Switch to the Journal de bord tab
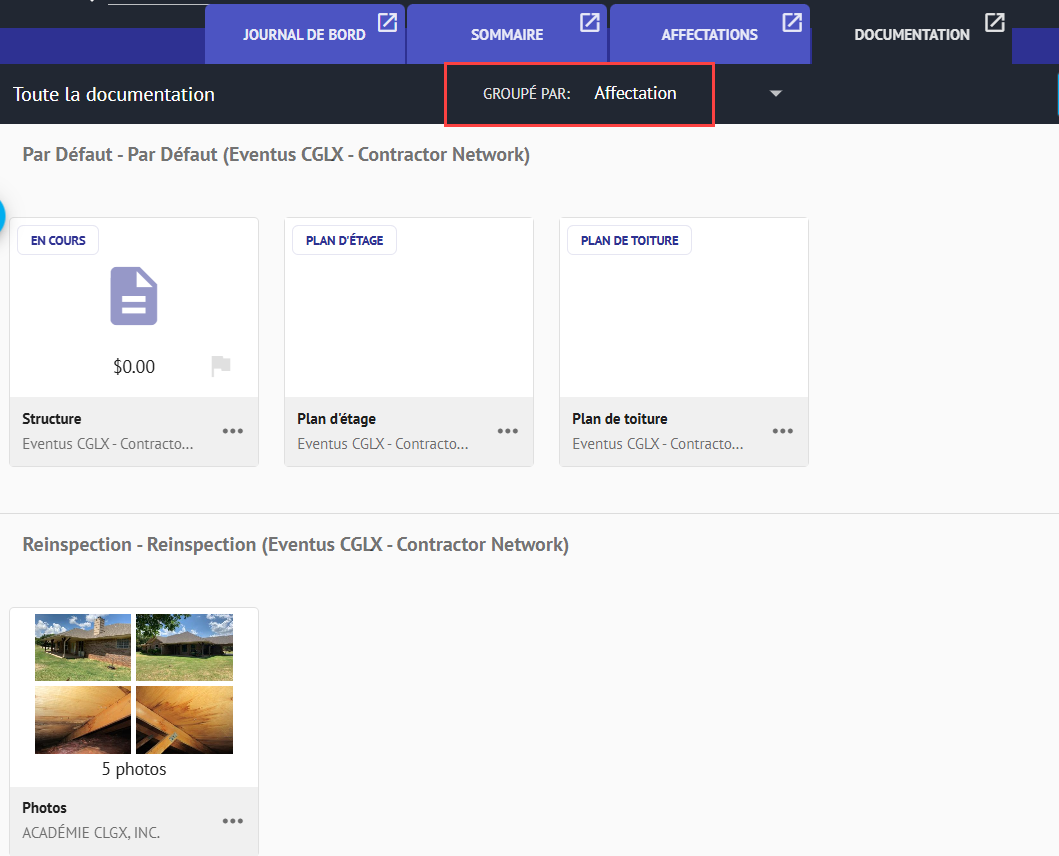The image size is (1059, 856). tap(305, 34)
